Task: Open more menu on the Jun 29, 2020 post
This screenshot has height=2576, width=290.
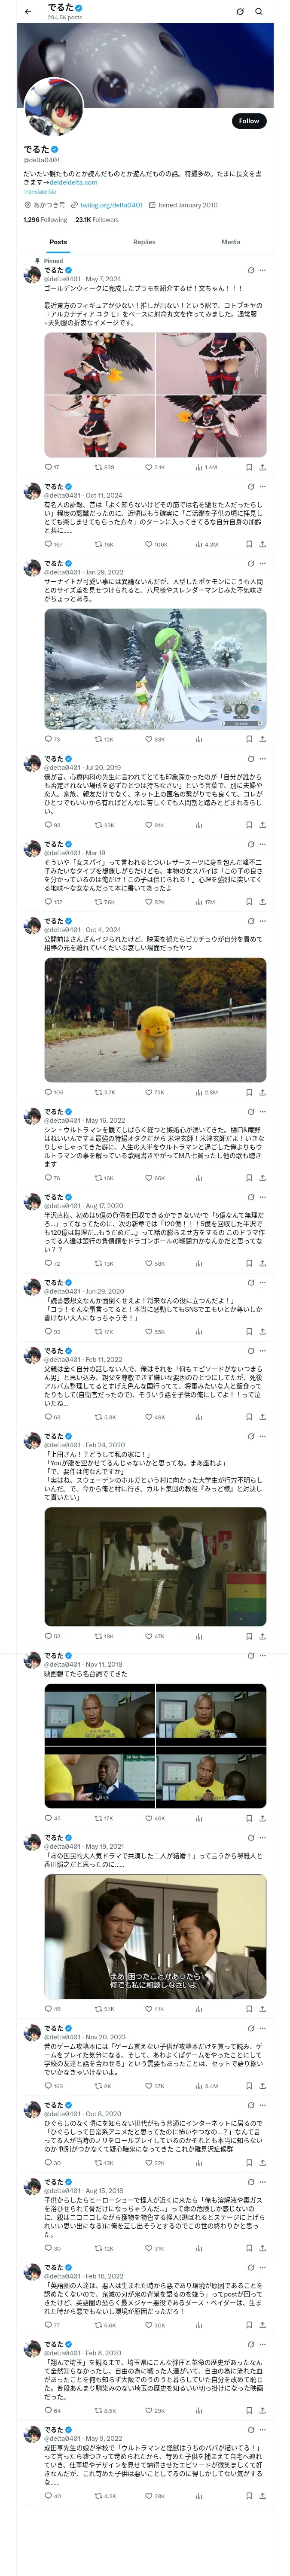Action: click(263, 1282)
